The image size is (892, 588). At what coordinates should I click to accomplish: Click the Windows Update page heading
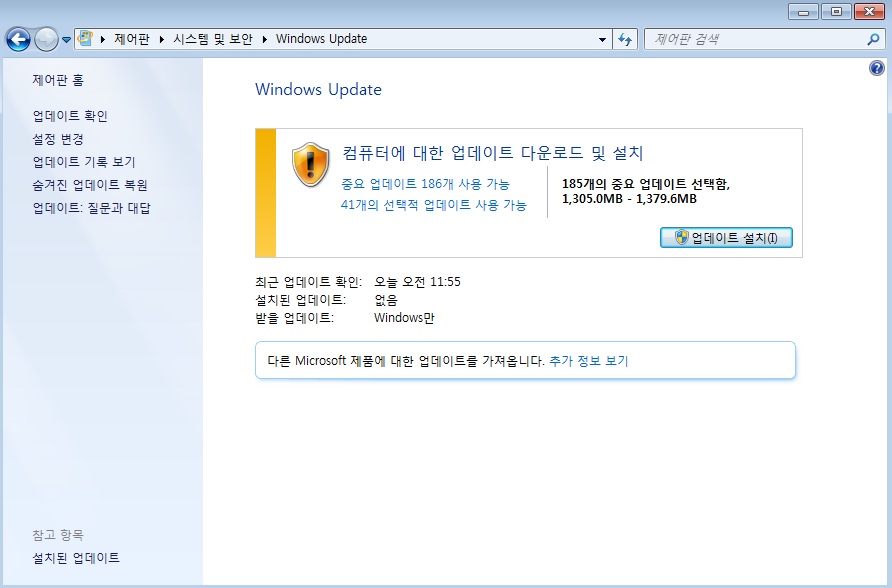coord(318,89)
